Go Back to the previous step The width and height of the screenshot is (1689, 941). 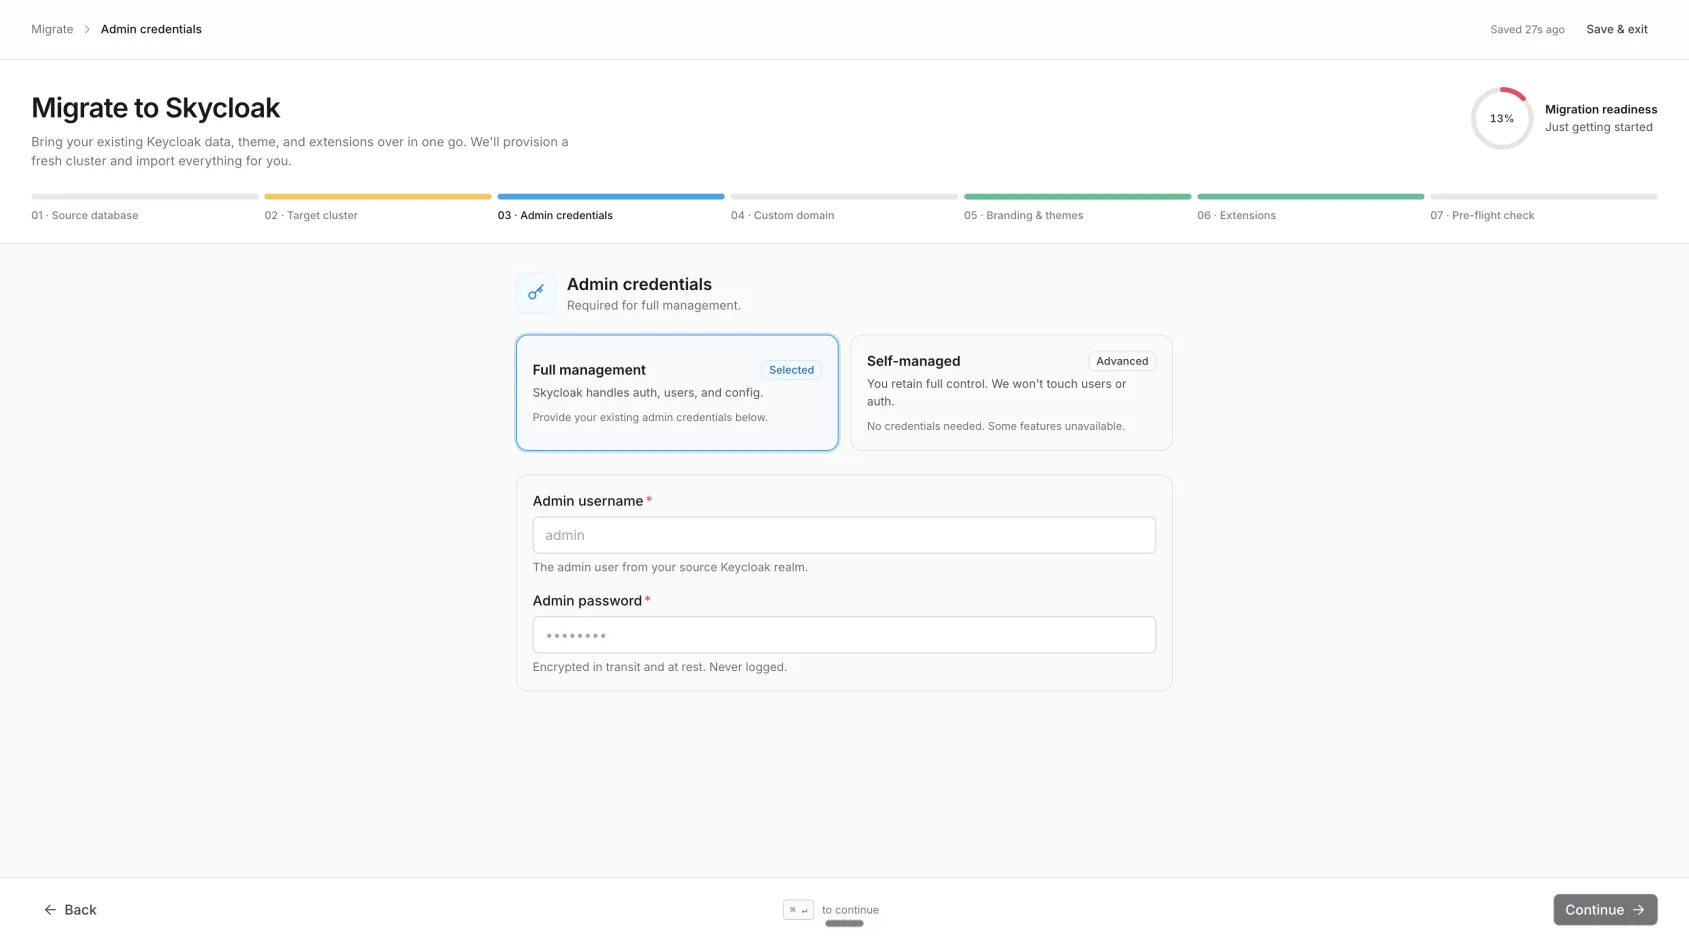click(70, 910)
